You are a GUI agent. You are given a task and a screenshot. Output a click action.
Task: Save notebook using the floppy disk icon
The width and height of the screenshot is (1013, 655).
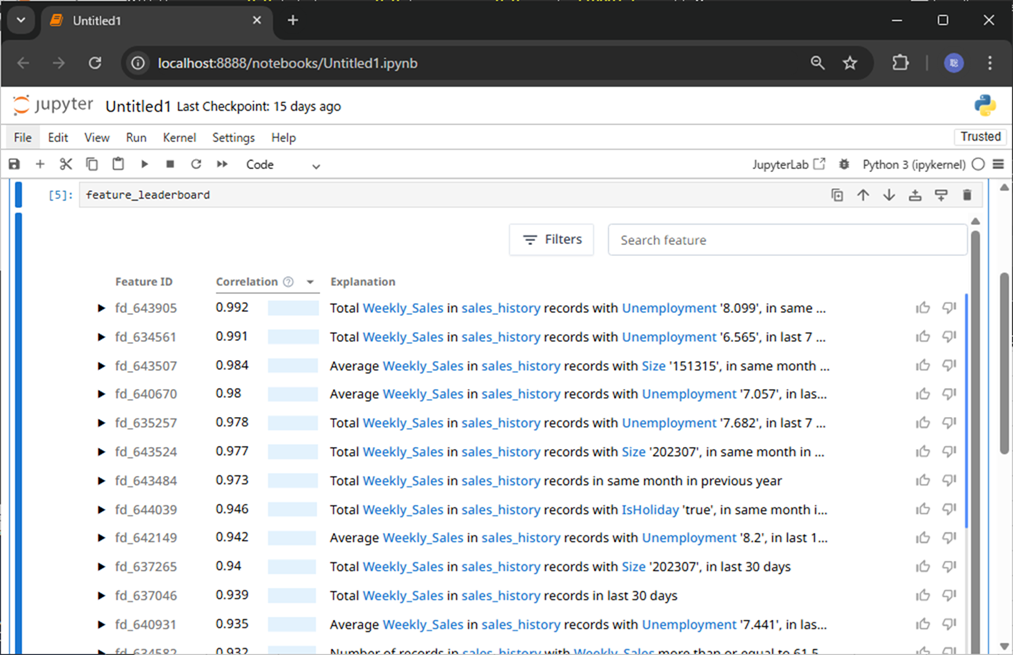(x=14, y=164)
